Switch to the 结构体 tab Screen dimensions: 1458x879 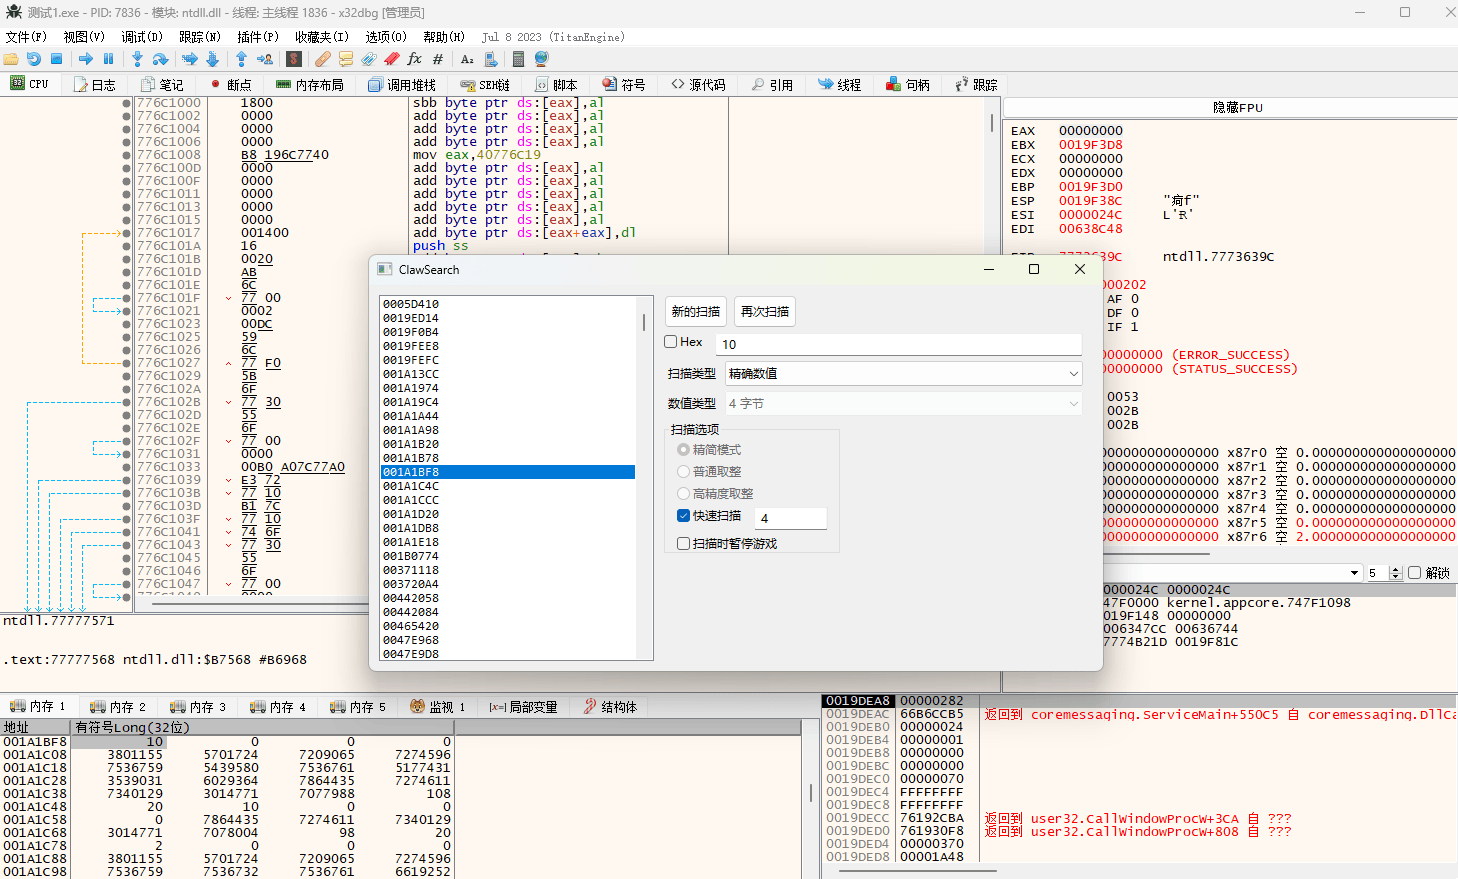tap(610, 706)
